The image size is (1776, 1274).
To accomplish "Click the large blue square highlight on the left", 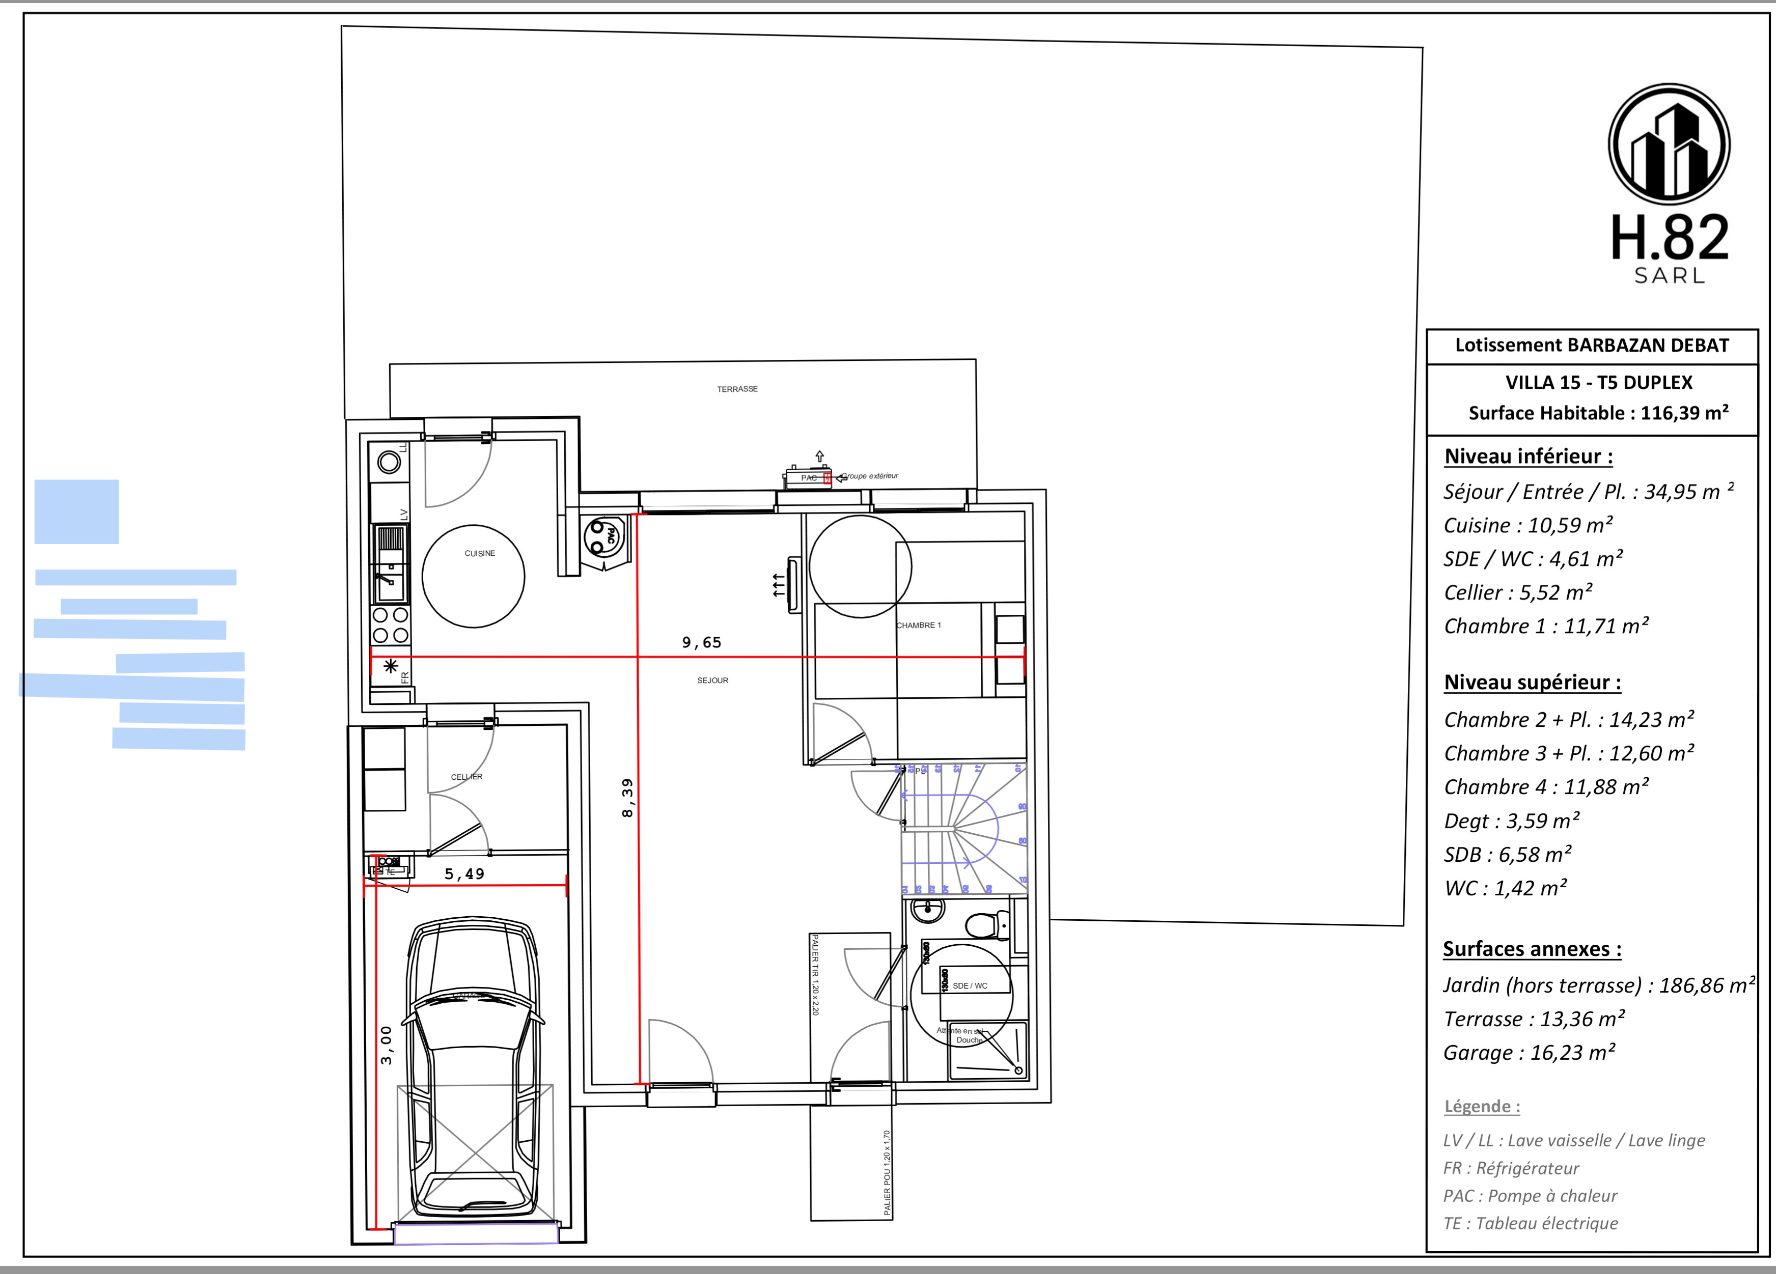I will pyautogui.click(x=77, y=511).
